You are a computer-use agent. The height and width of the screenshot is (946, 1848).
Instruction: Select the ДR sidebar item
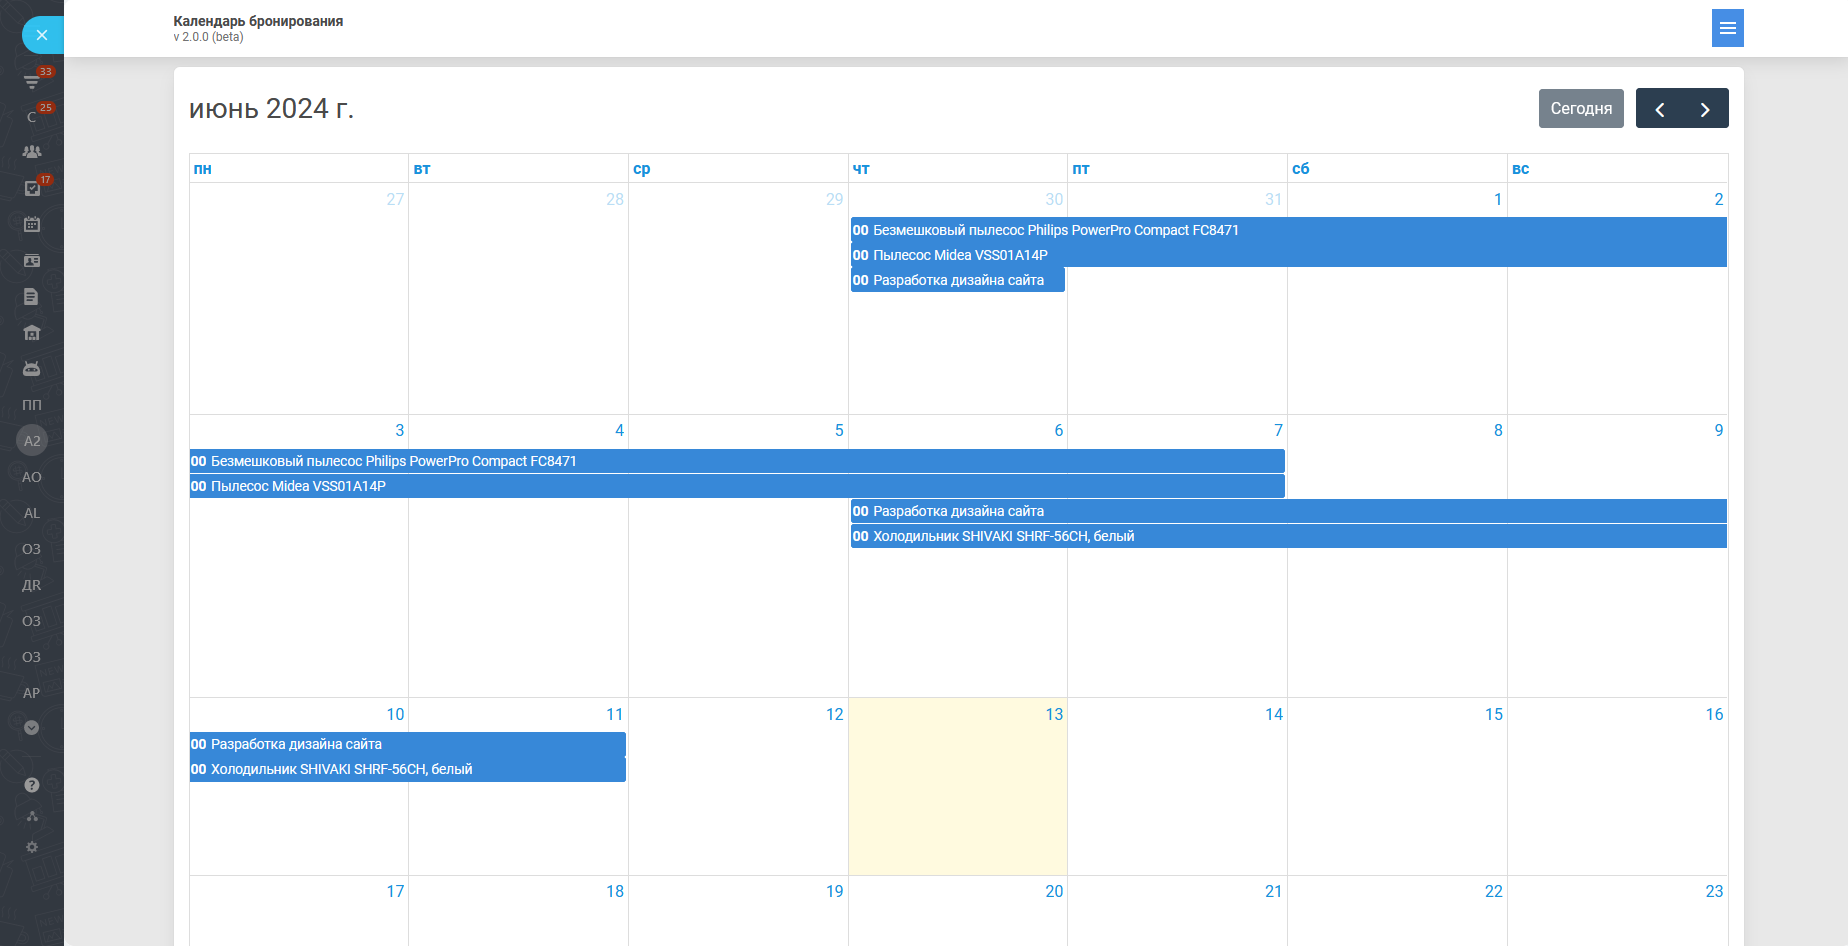(32, 585)
